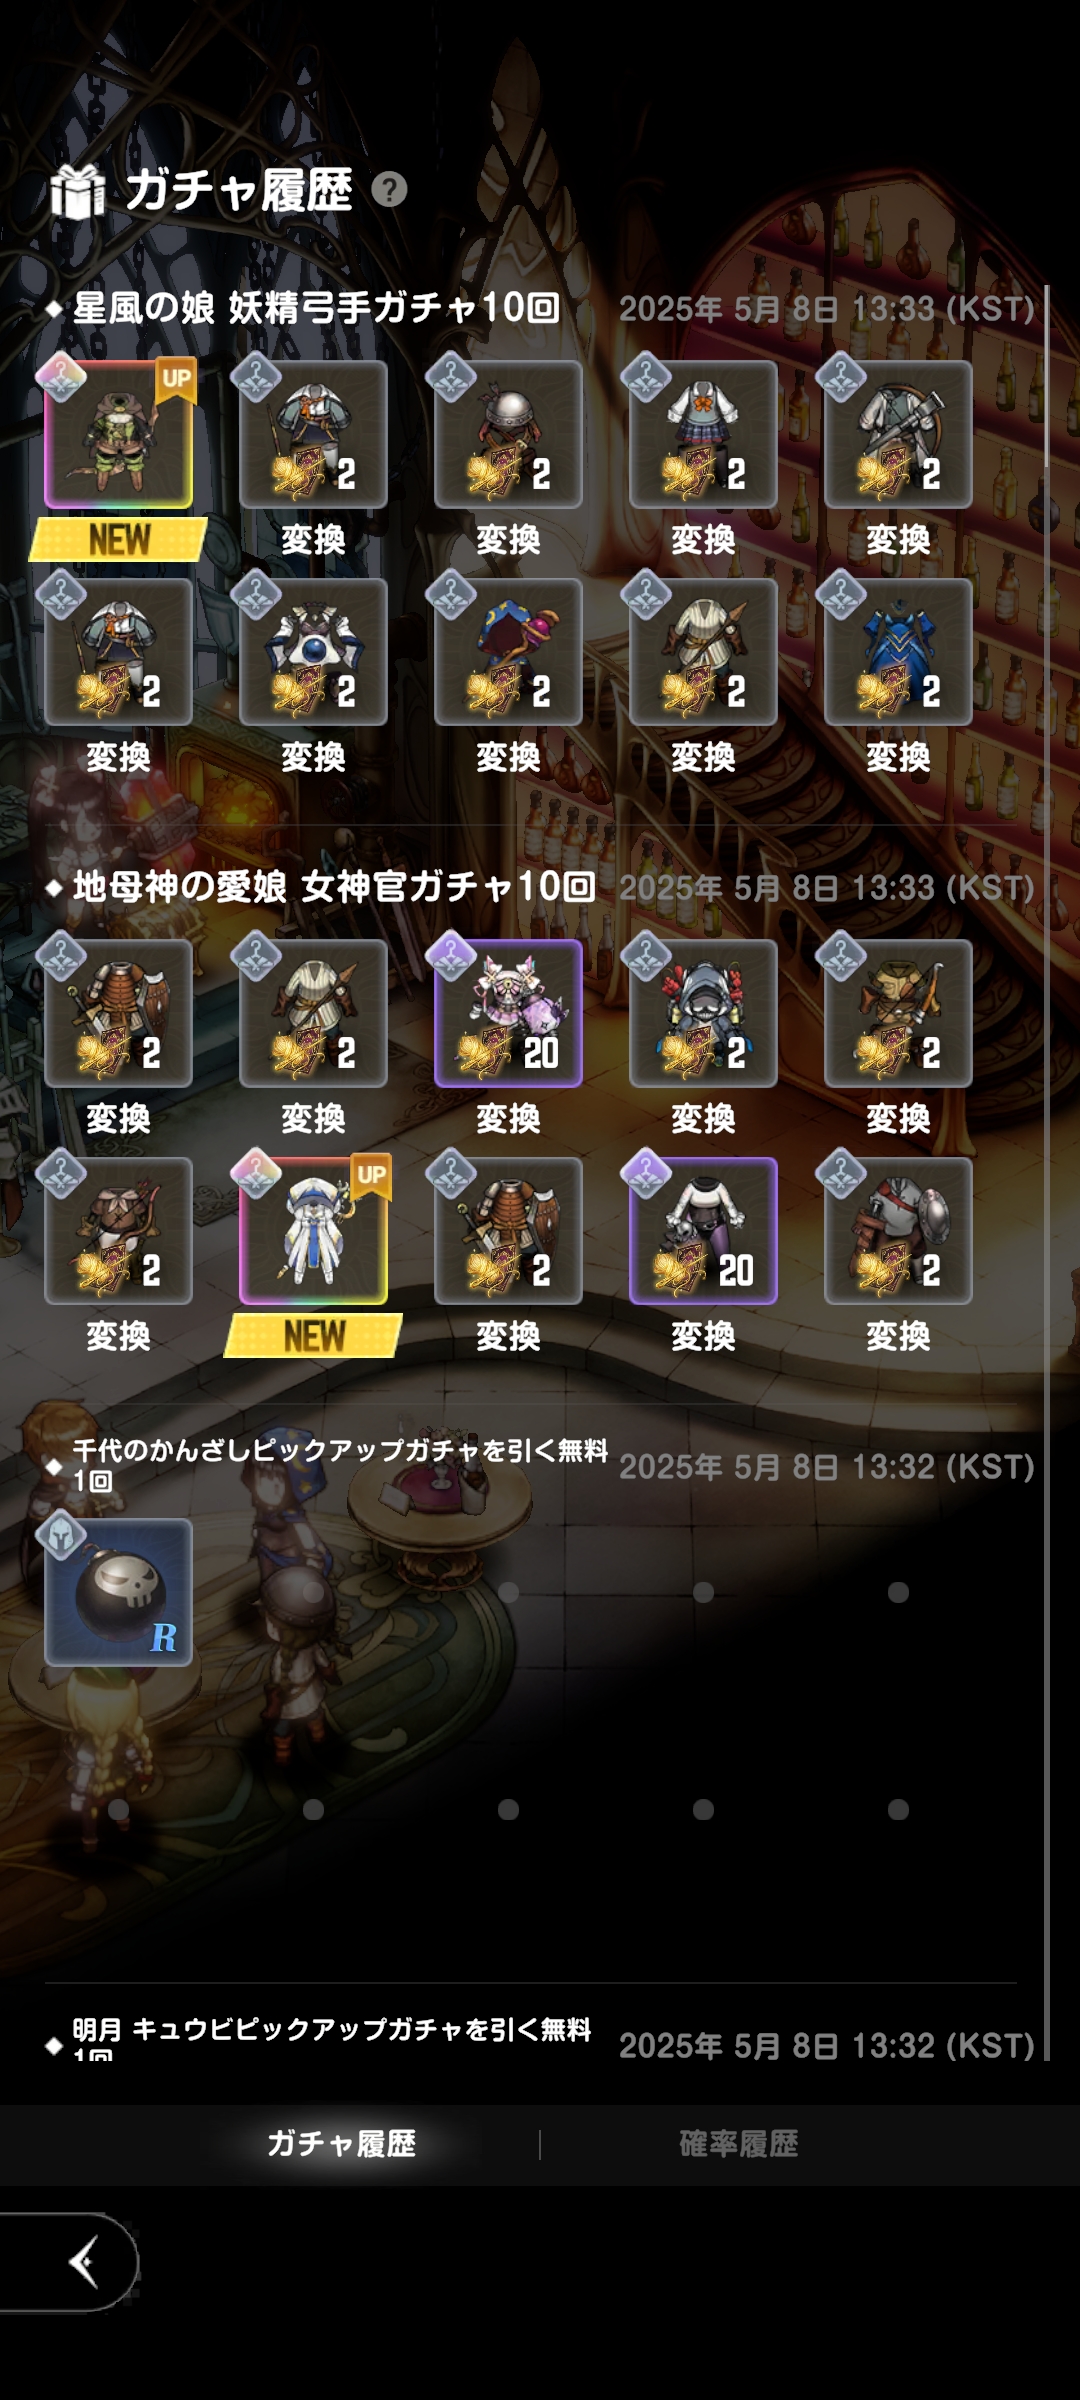The height and width of the screenshot is (2400, 1080).
Task: Tap the pink armor item worth 20
Action: pos(508,1013)
